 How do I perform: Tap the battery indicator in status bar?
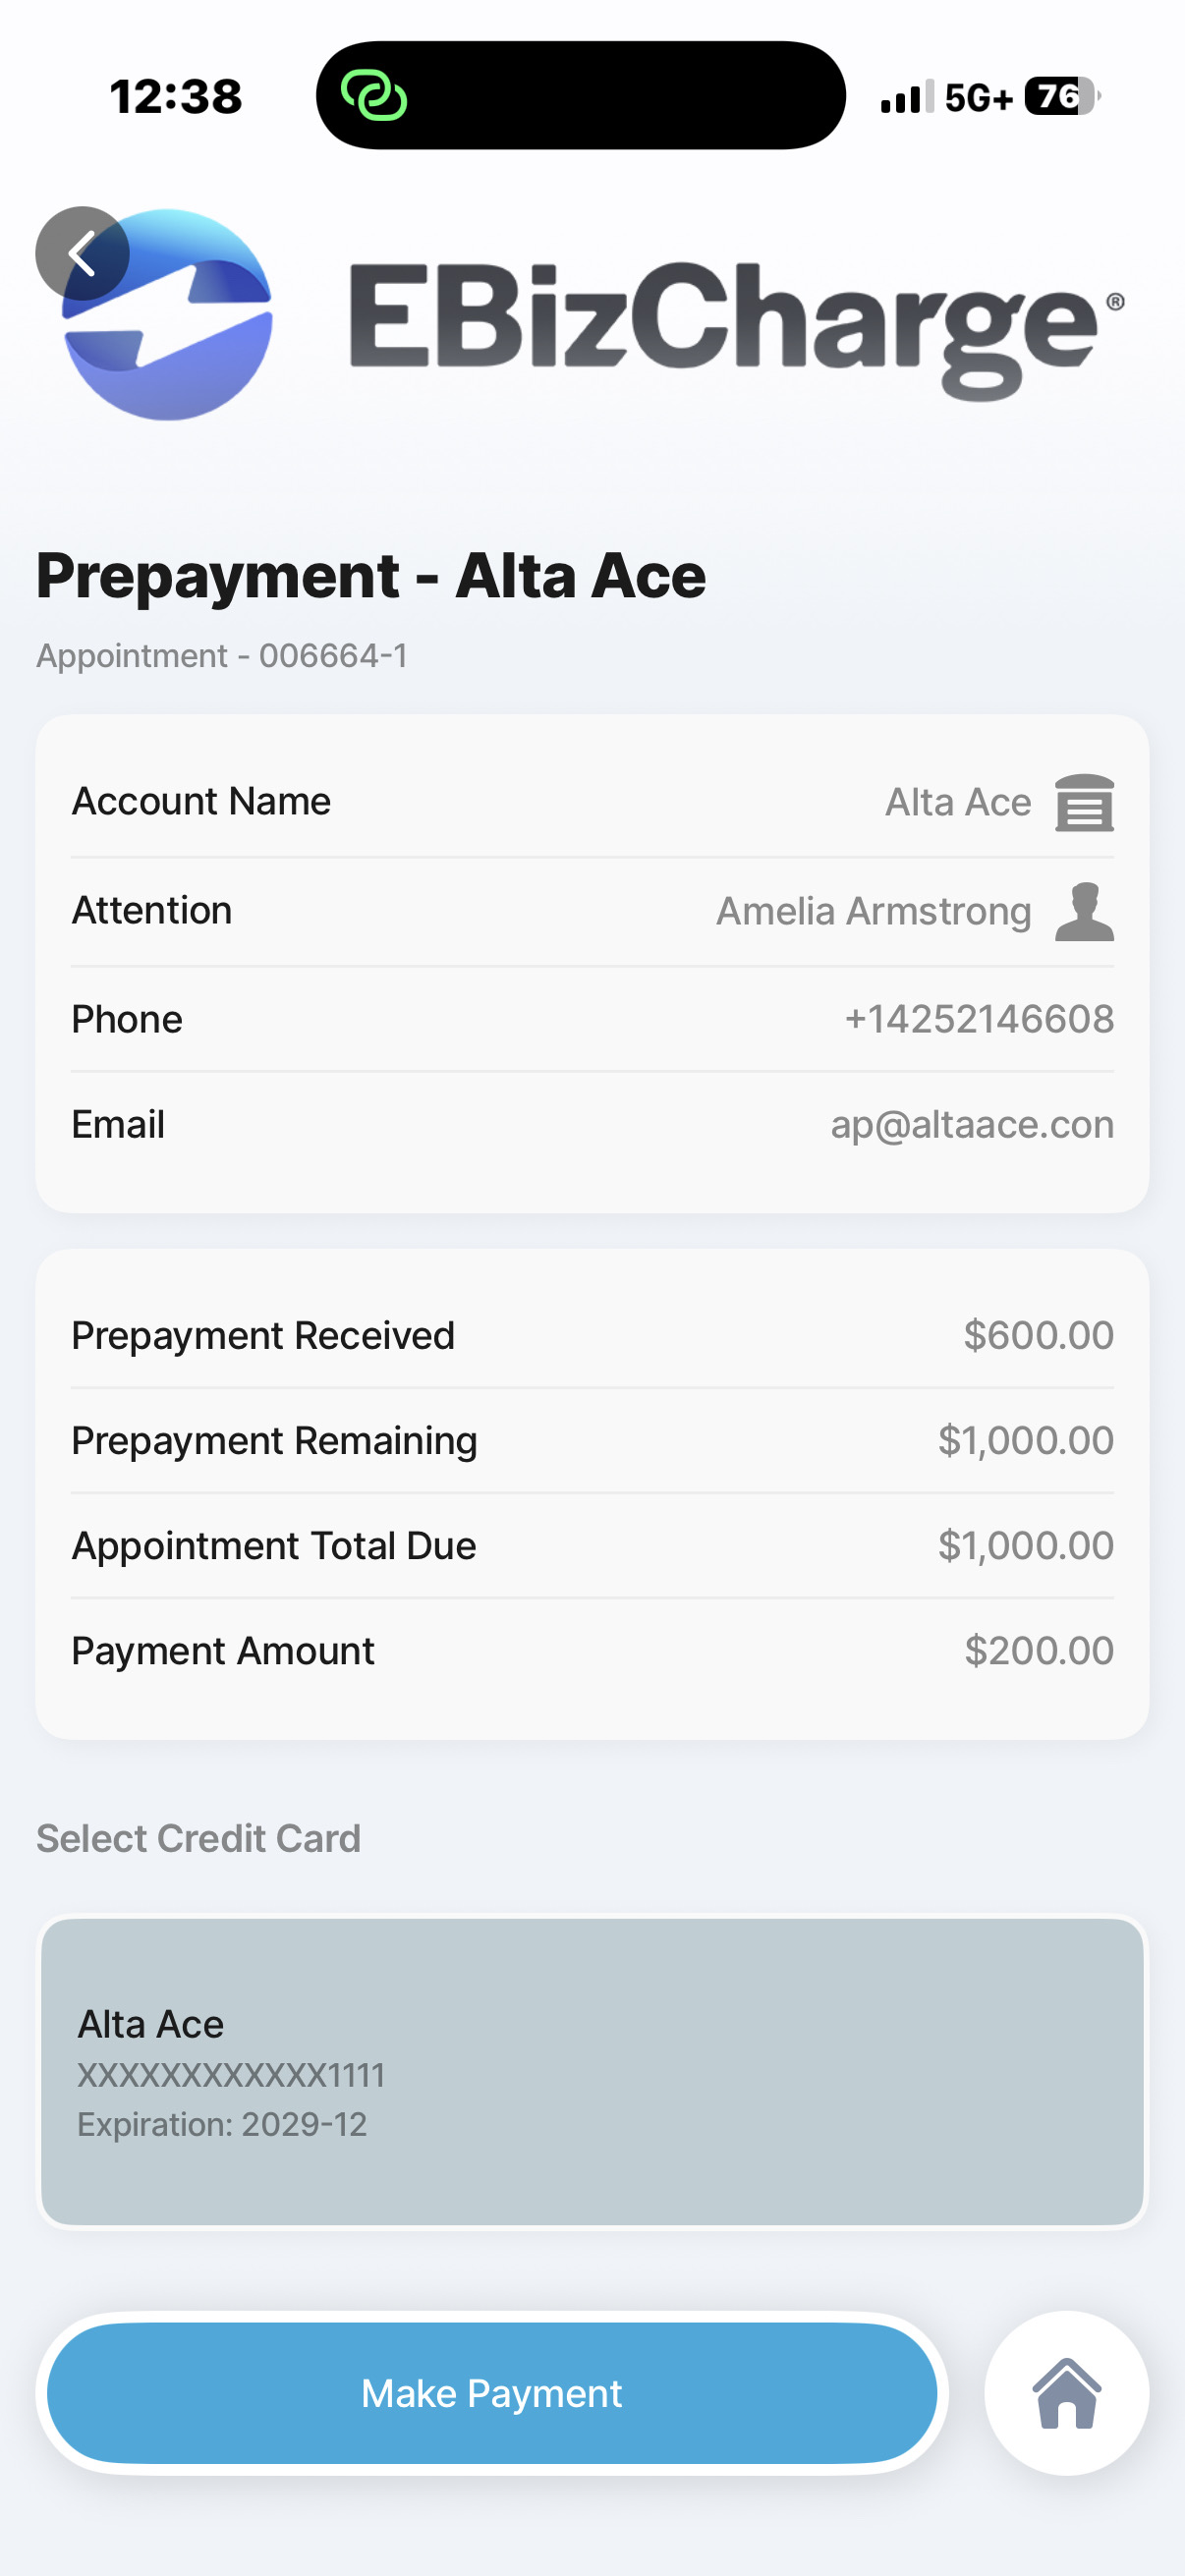[1061, 96]
